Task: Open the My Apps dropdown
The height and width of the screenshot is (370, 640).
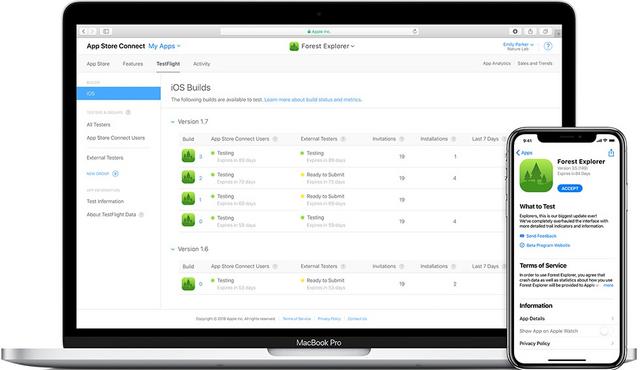Action: coord(164,46)
